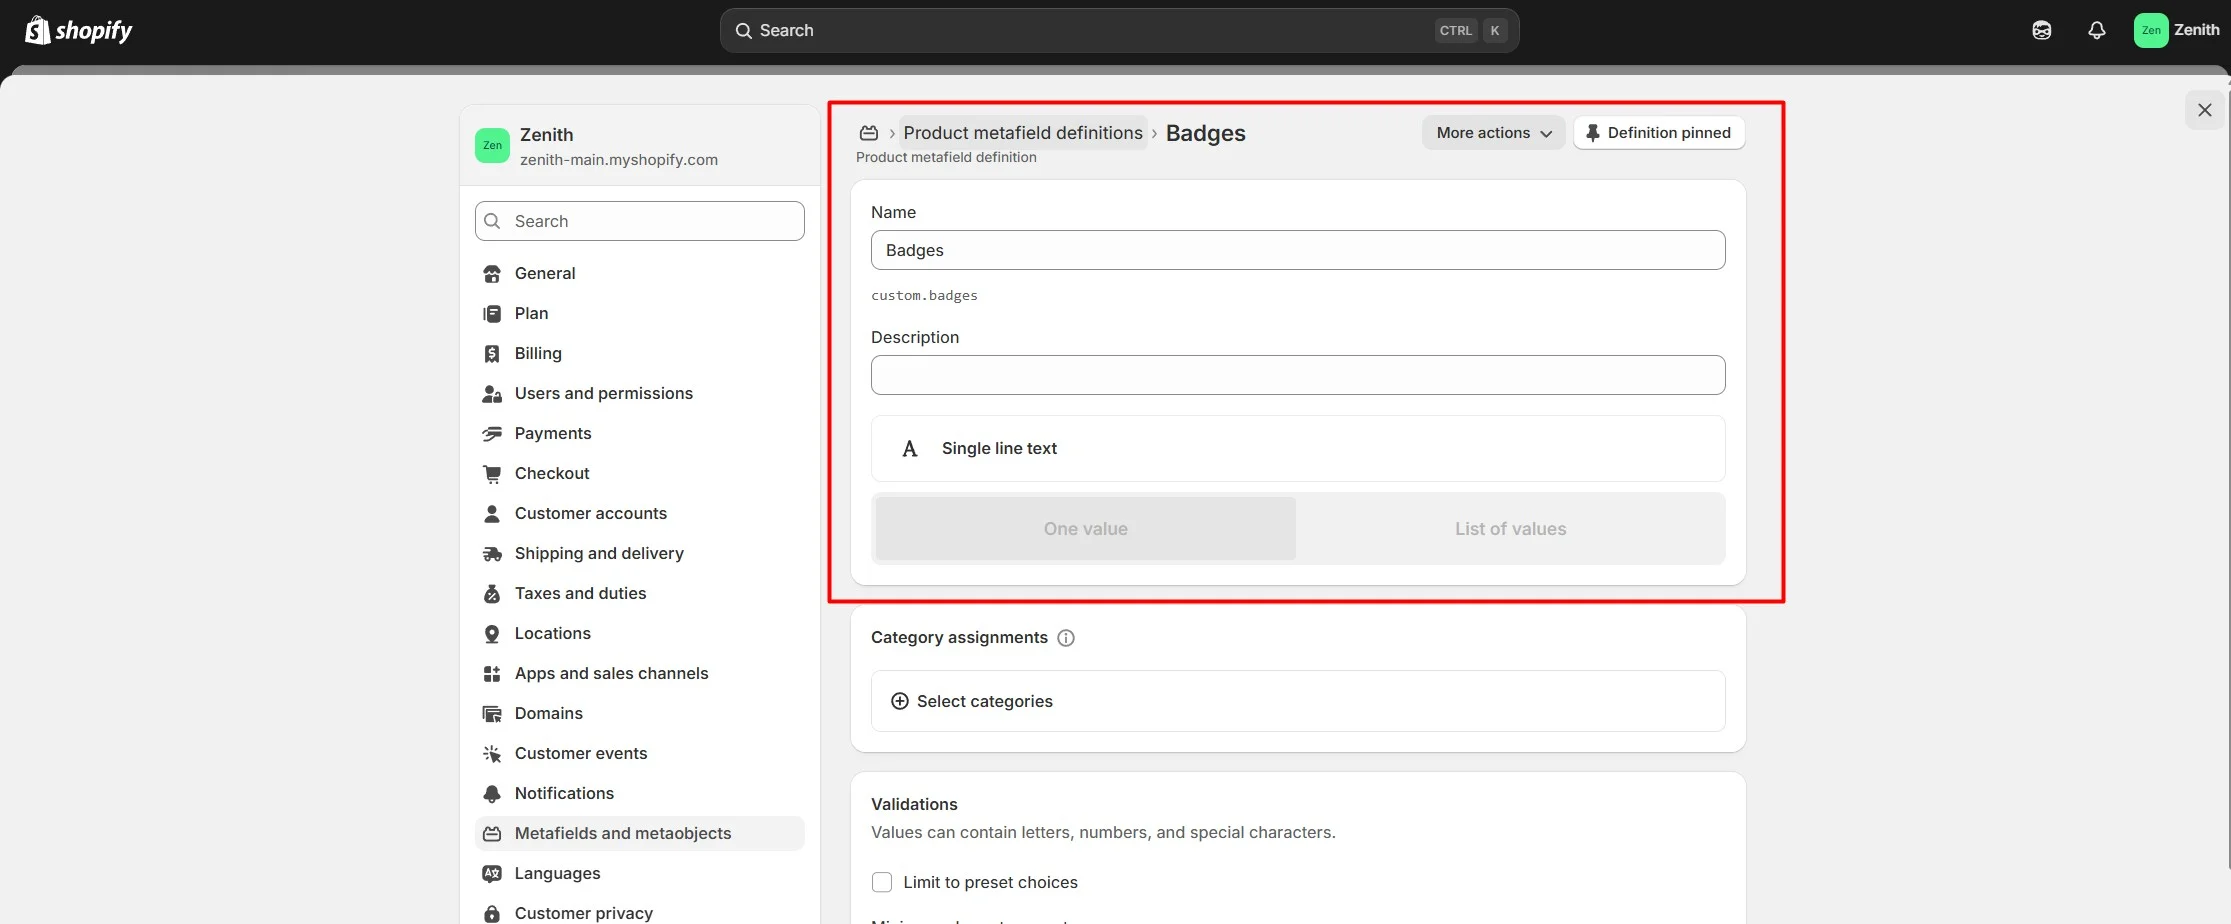
Task: Go to Users and permissions settings
Action: point(603,393)
